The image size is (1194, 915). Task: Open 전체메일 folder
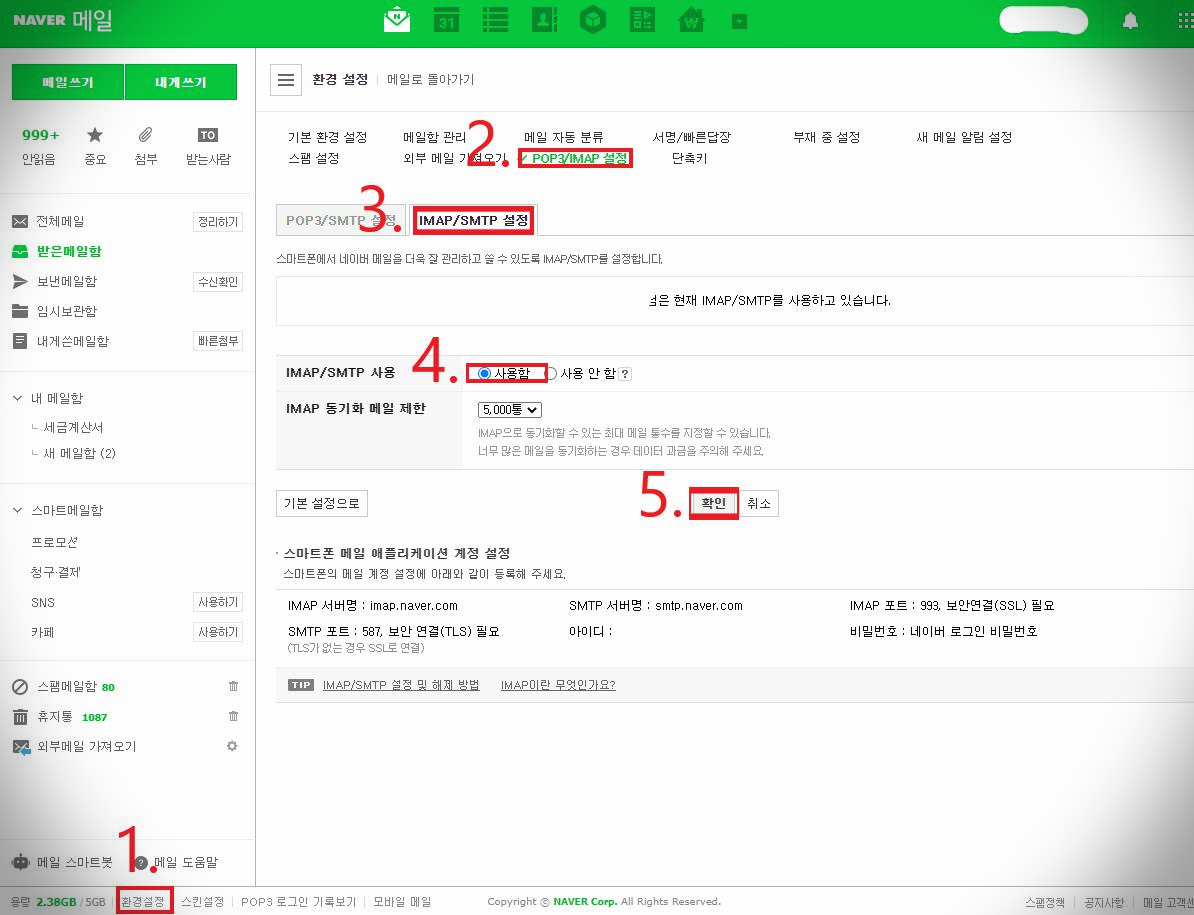[x=60, y=222]
